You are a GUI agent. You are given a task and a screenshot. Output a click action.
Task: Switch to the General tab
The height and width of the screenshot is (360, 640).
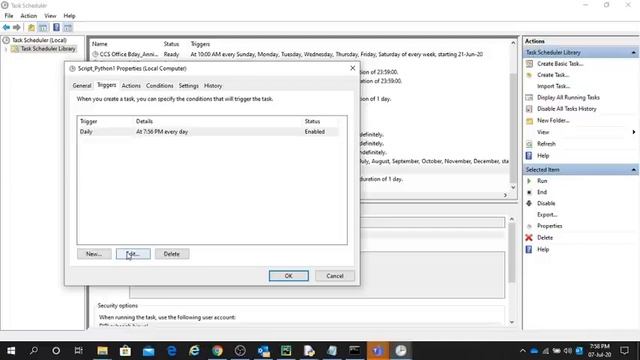point(82,86)
